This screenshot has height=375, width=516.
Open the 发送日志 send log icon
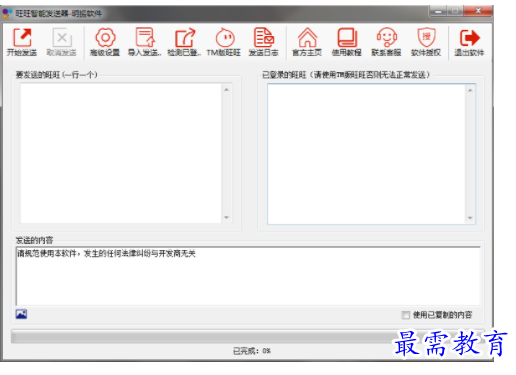(x=264, y=37)
